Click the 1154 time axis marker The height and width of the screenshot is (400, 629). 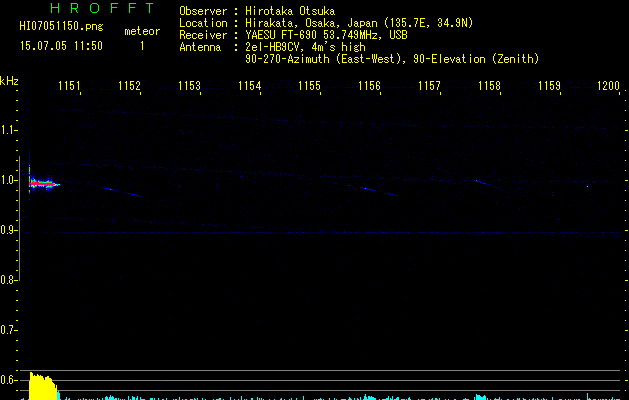tap(250, 86)
